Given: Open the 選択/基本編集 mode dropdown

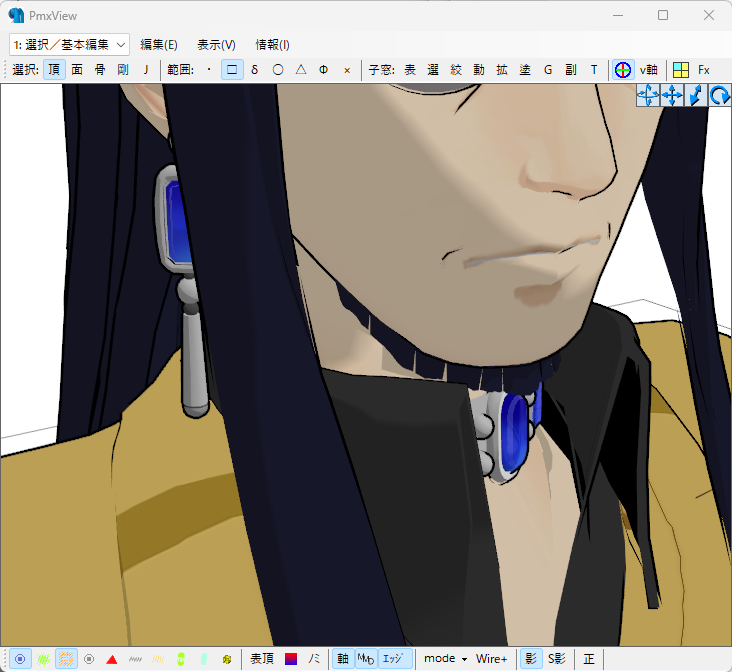Looking at the screenshot, I should point(70,44).
